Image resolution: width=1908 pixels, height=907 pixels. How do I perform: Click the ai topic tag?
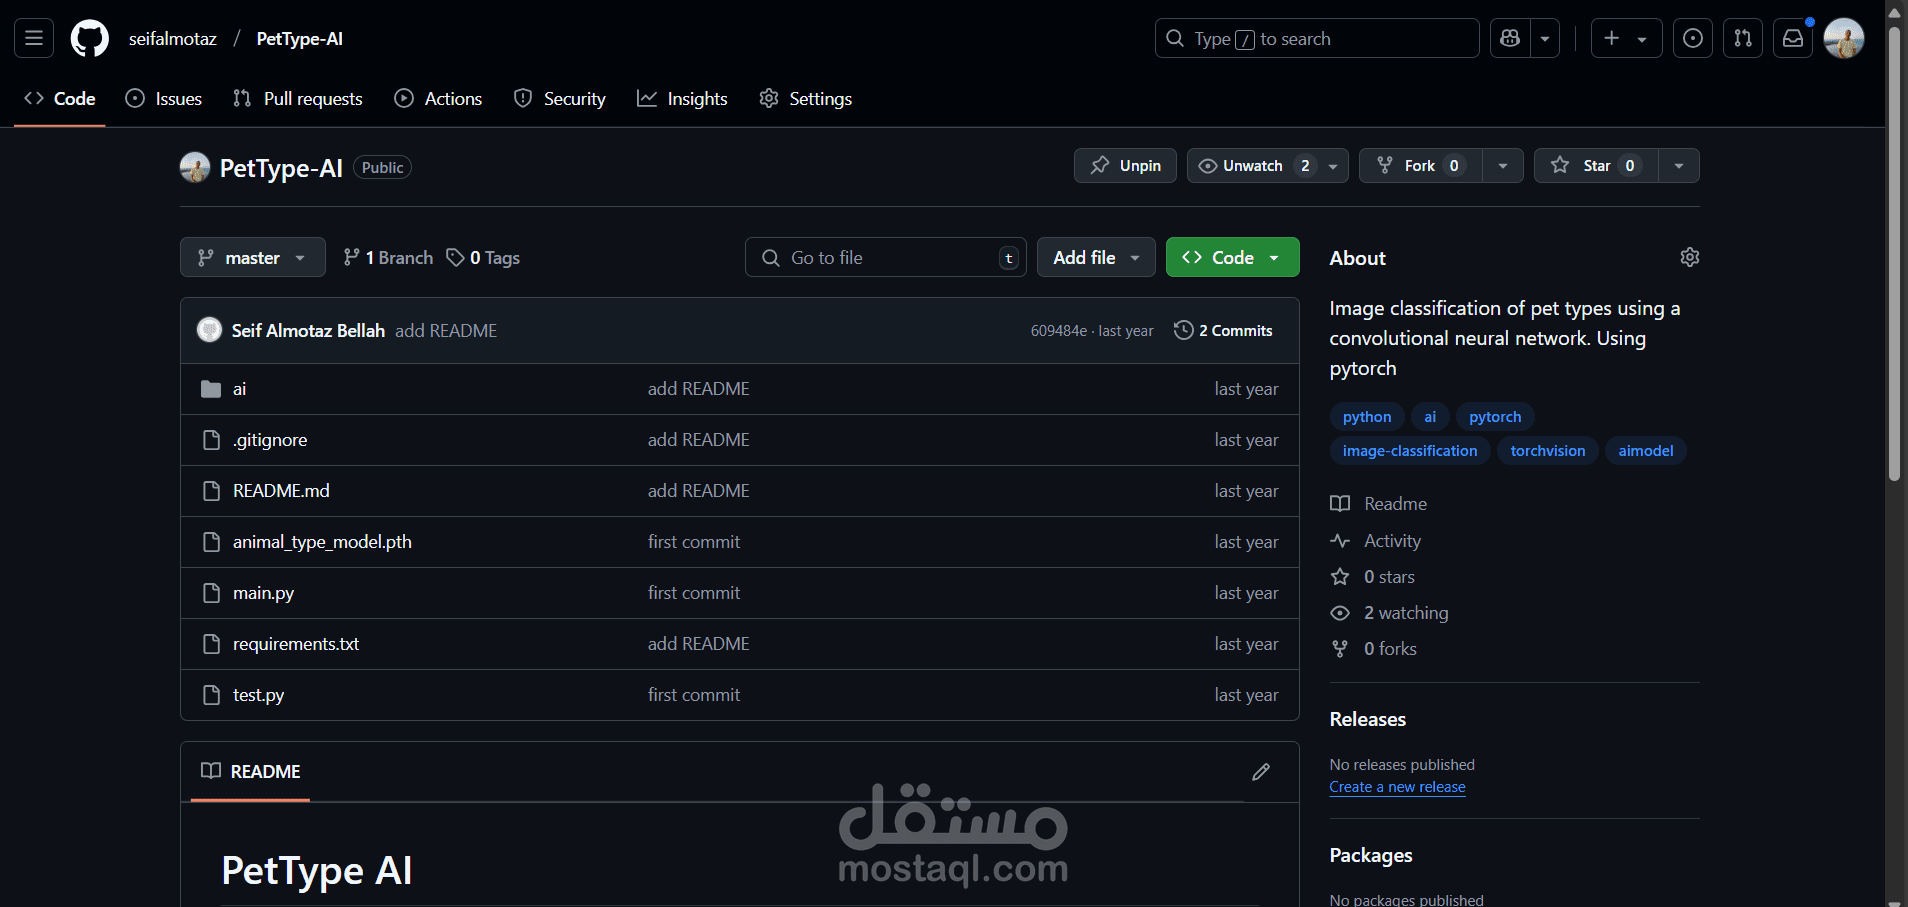tap(1430, 417)
